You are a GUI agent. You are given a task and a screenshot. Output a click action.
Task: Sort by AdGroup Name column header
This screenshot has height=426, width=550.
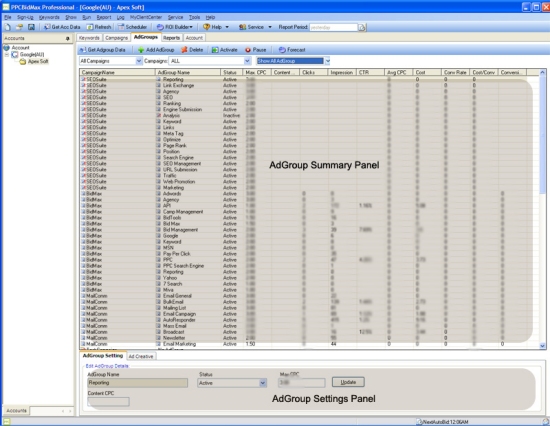pyautogui.click(x=188, y=72)
